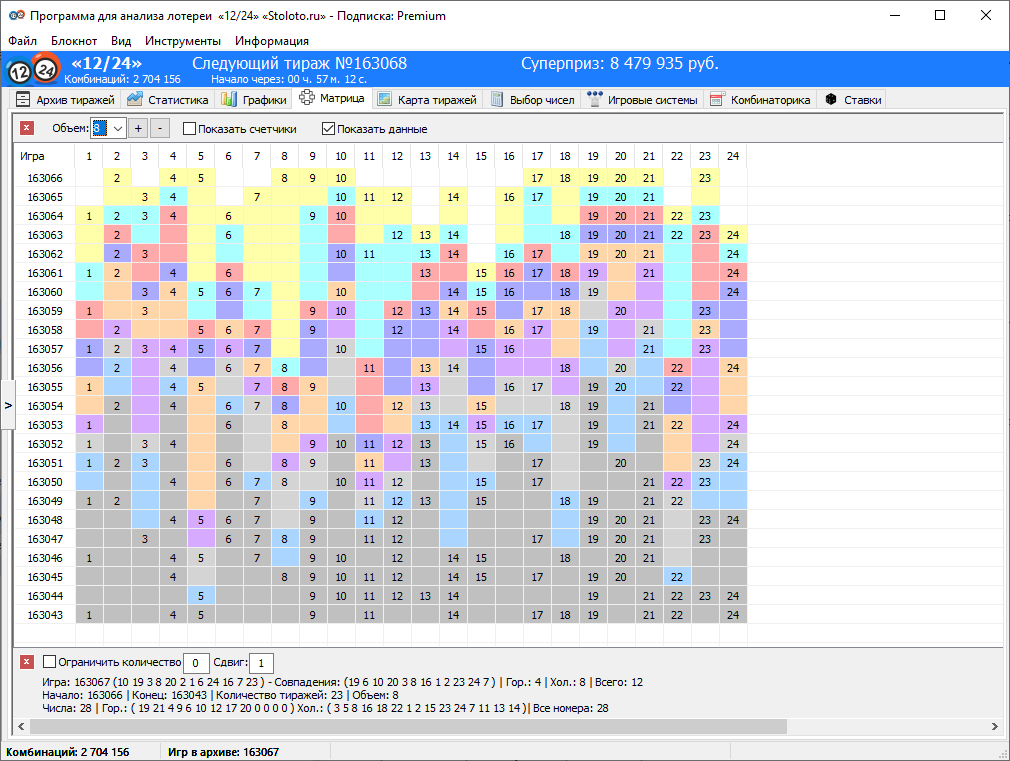This screenshot has width=1010, height=761.
Task: Click the Игровые системы icon
Action: [596, 100]
